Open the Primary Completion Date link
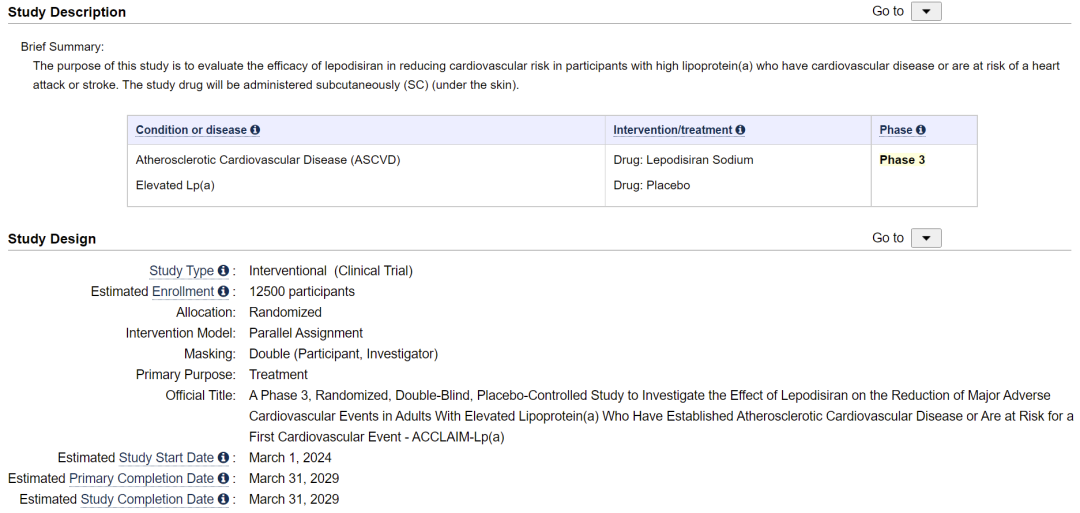Screen dimensions: 1080x513 pos(141,479)
